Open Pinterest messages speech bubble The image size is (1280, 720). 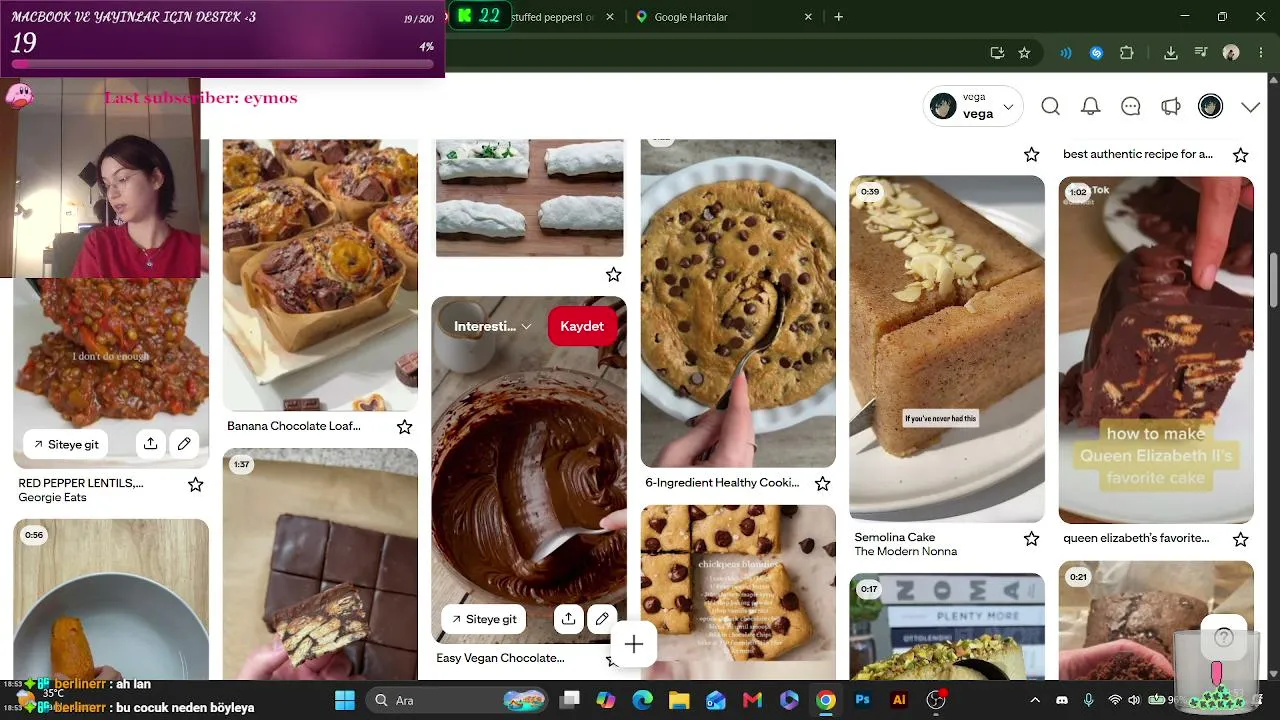pos(1131,106)
